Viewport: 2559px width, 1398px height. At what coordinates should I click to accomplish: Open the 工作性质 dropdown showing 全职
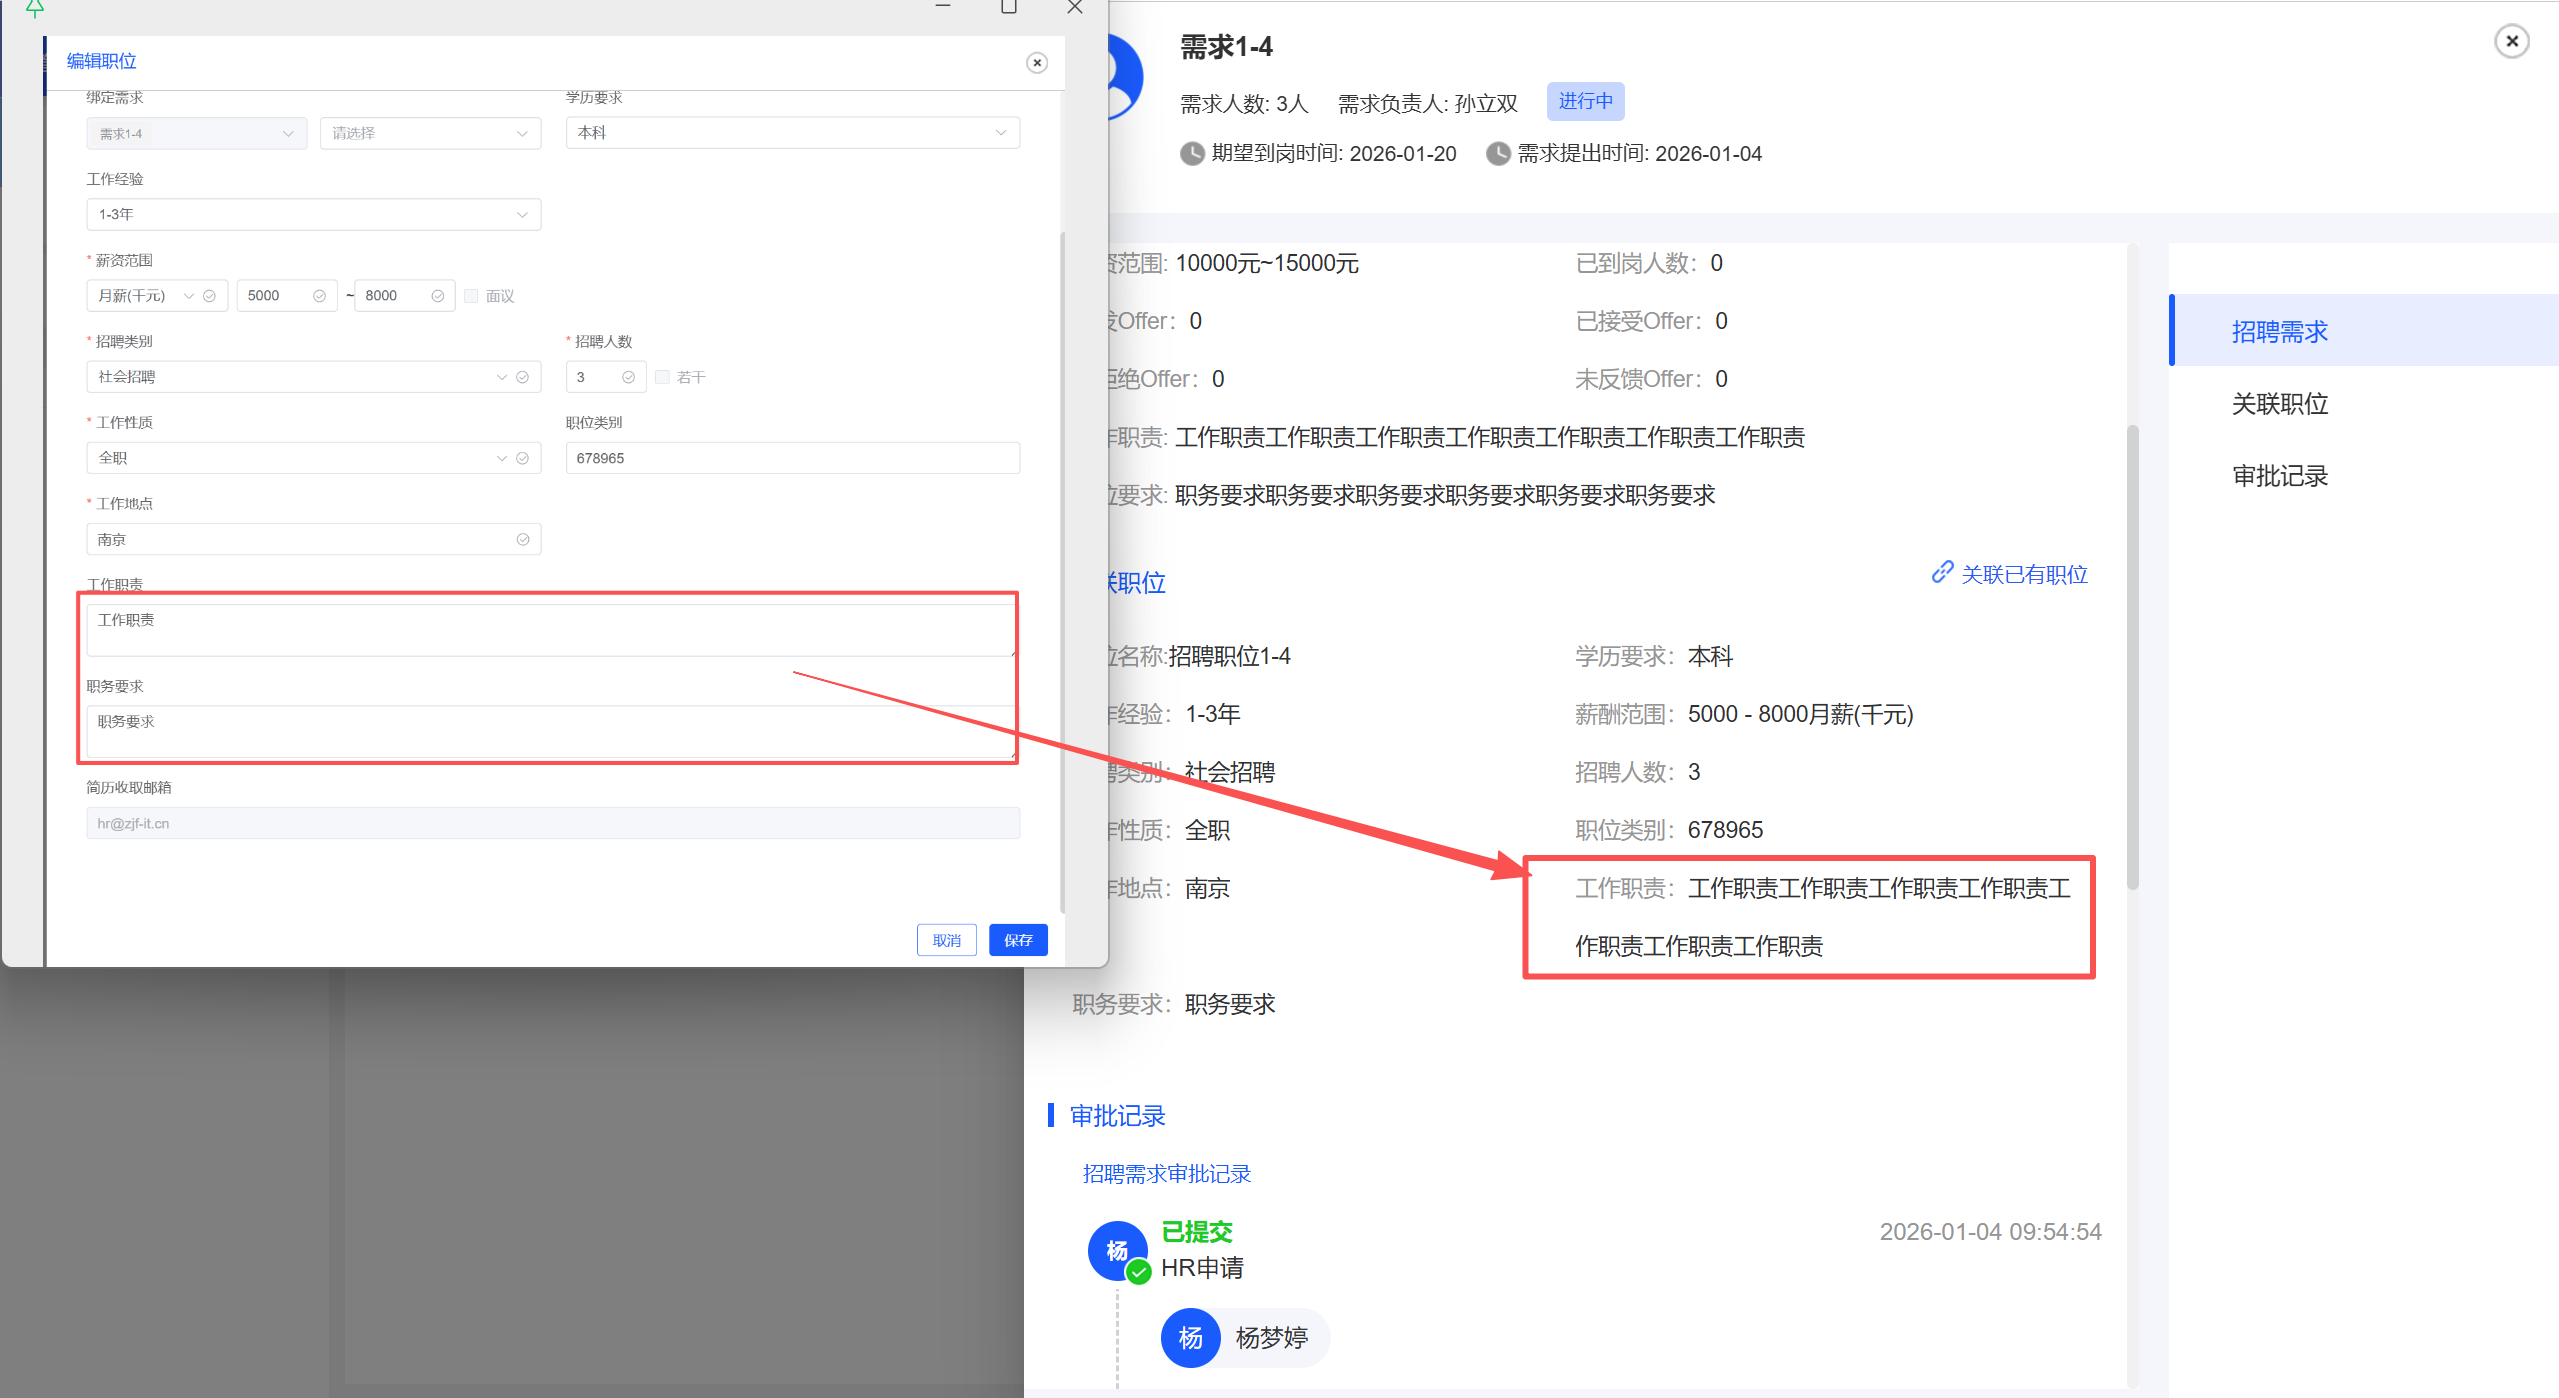pos(300,458)
